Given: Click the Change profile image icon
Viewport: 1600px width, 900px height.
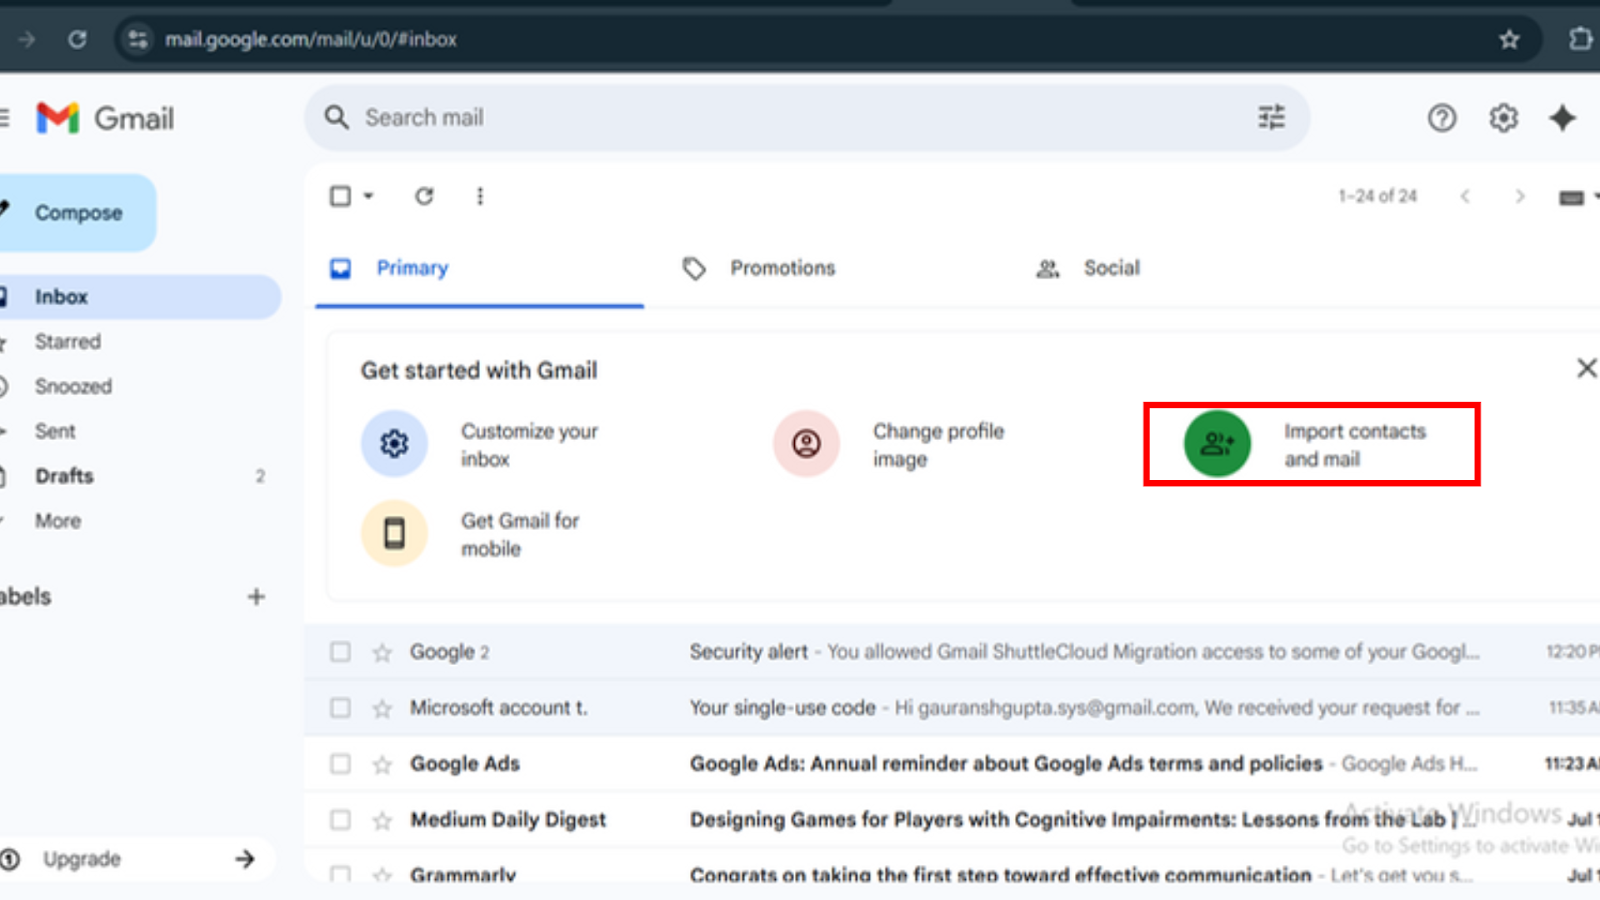Looking at the screenshot, I should [806, 443].
